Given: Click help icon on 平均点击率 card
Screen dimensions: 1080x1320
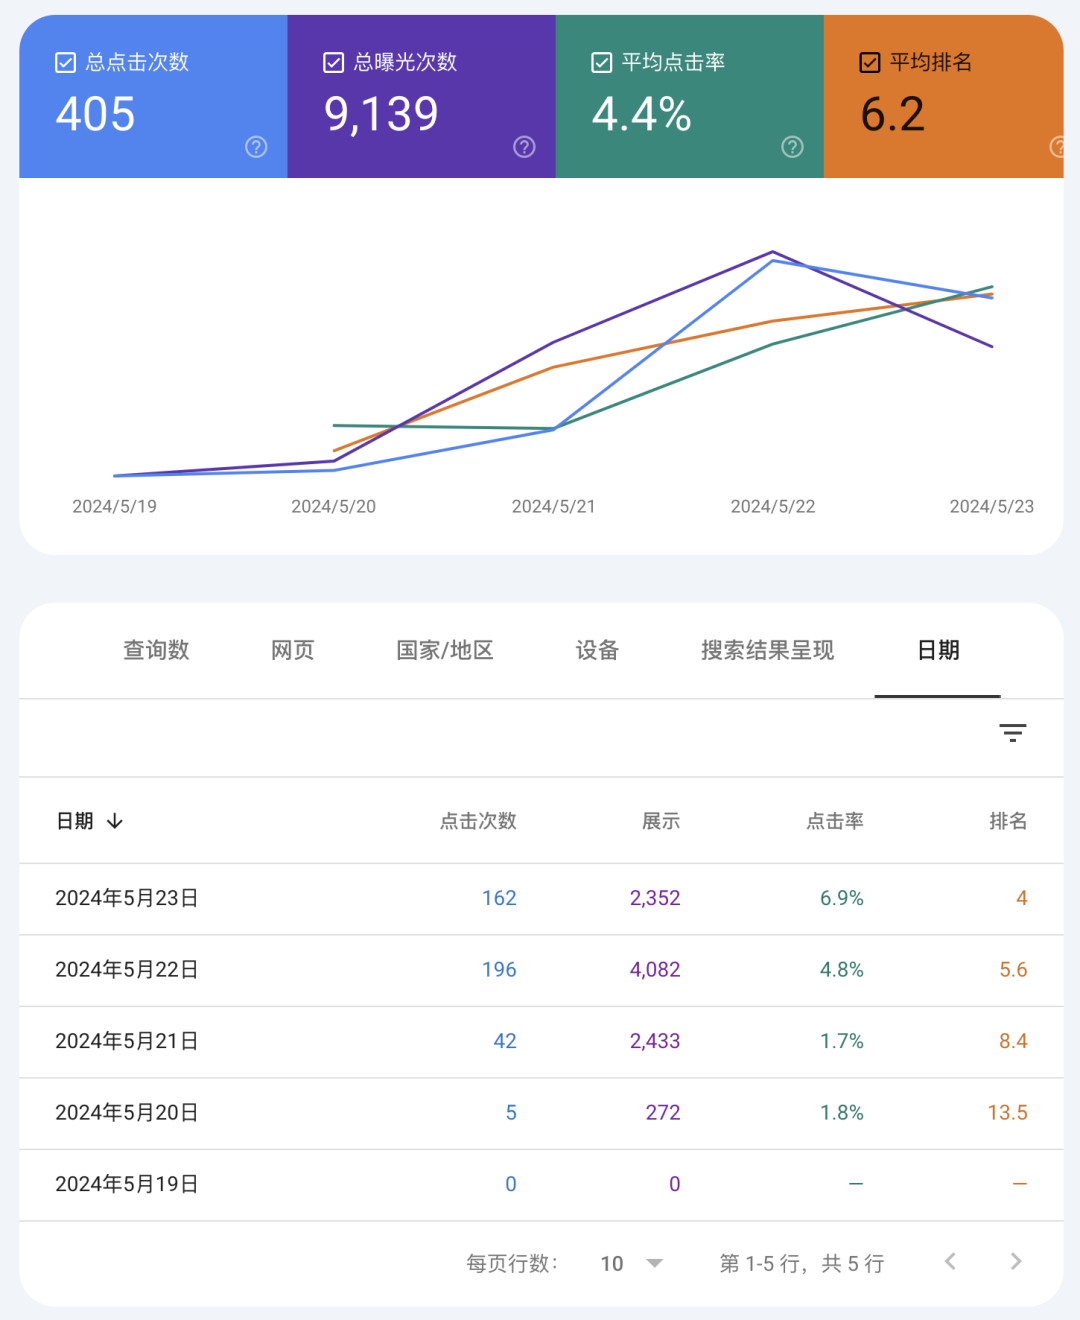Looking at the screenshot, I should (792, 147).
